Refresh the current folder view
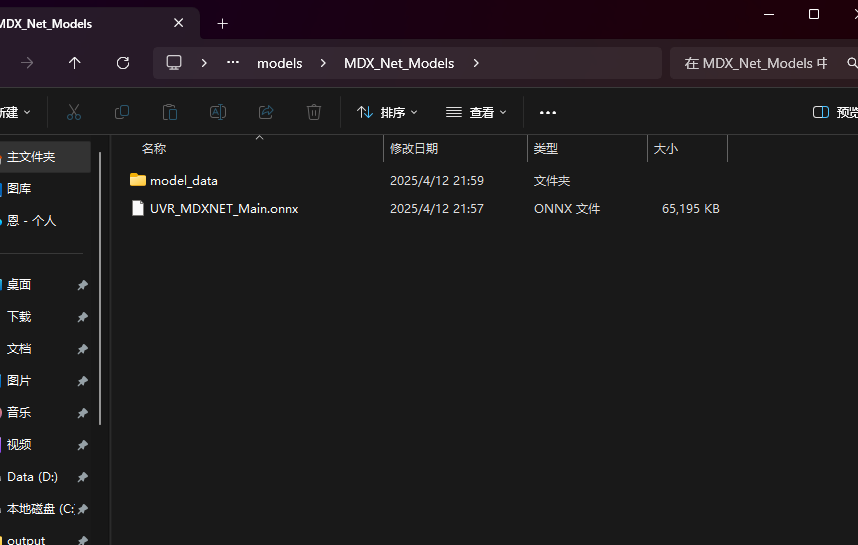858x545 pixels. [123, 63]
